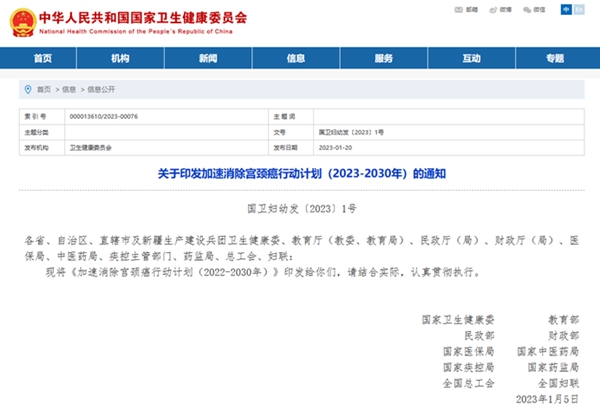The width and height of the screenshot is (600, 417).
Task: Click the notice headline about 消除宫颈癌行动计划
Action: click(300, 173)
